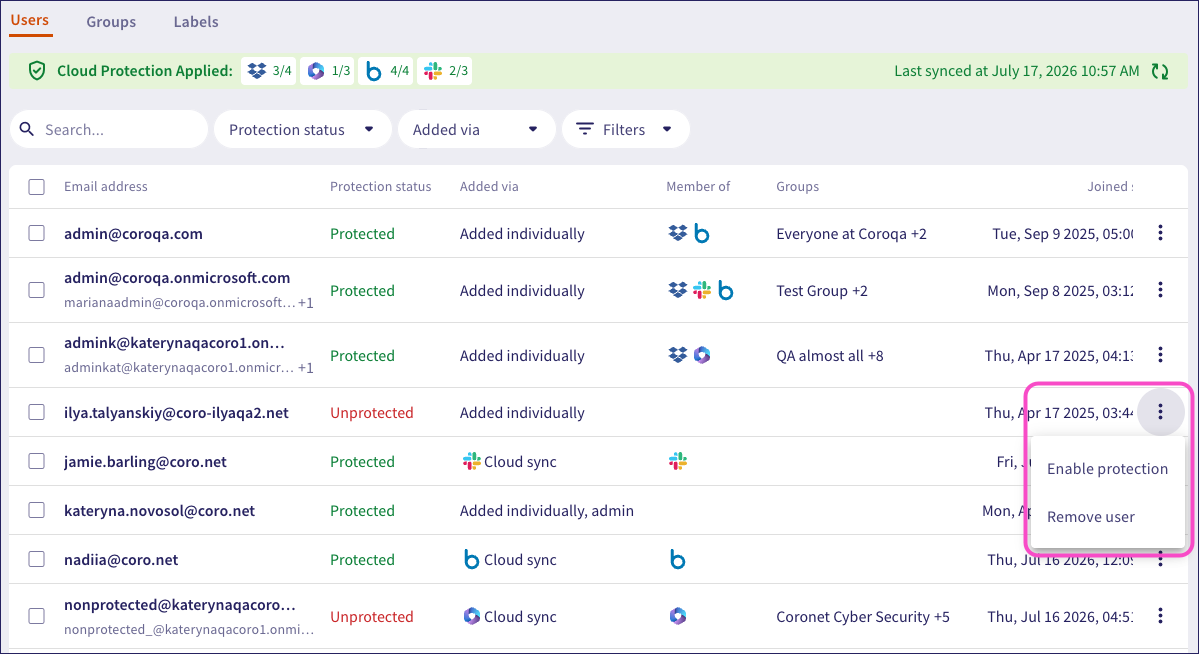Image resolution: width=1199 pixels, height=654 pixels.
Task: Click 'Everyone at Coroqa +2' groups cell
Action: click(x=851, y=234)
